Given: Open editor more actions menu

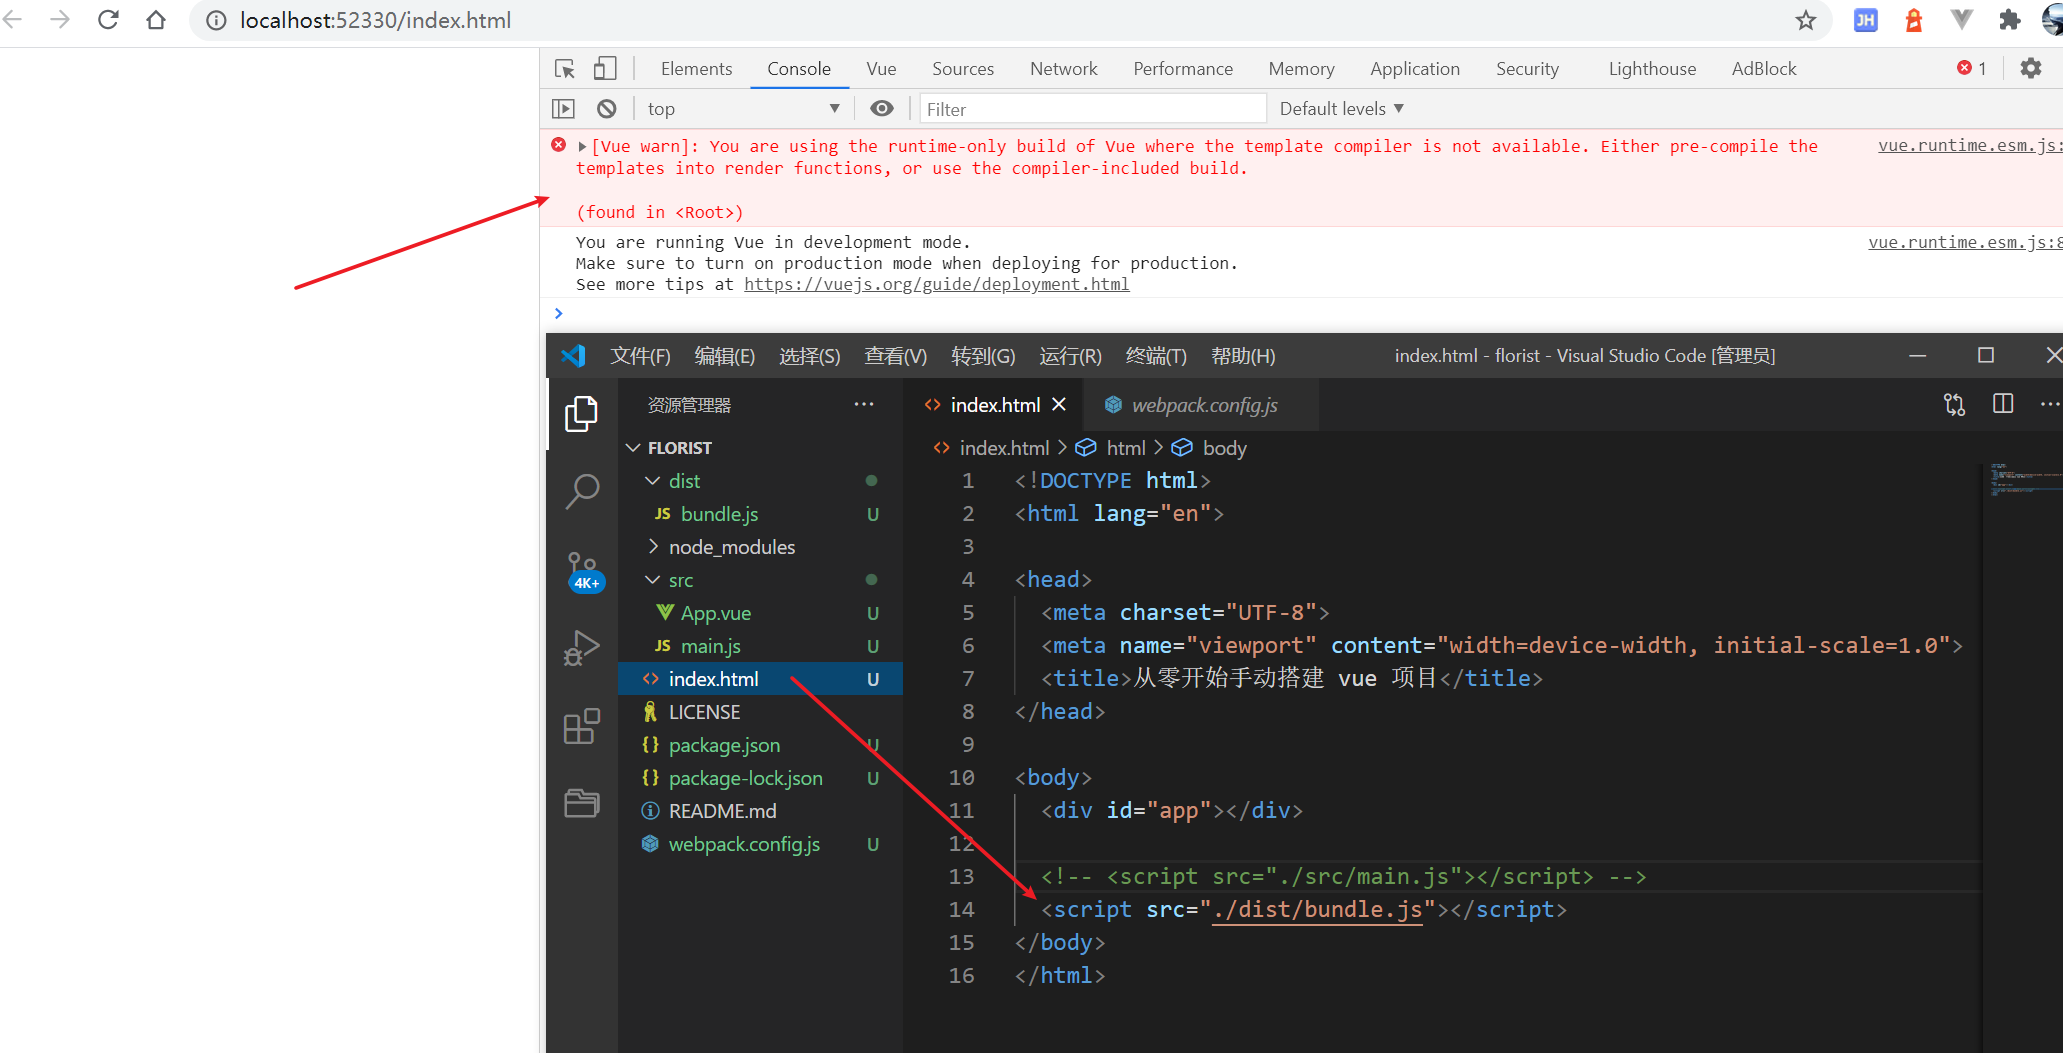Looking at the screenshot, I should click(2049, 404).
